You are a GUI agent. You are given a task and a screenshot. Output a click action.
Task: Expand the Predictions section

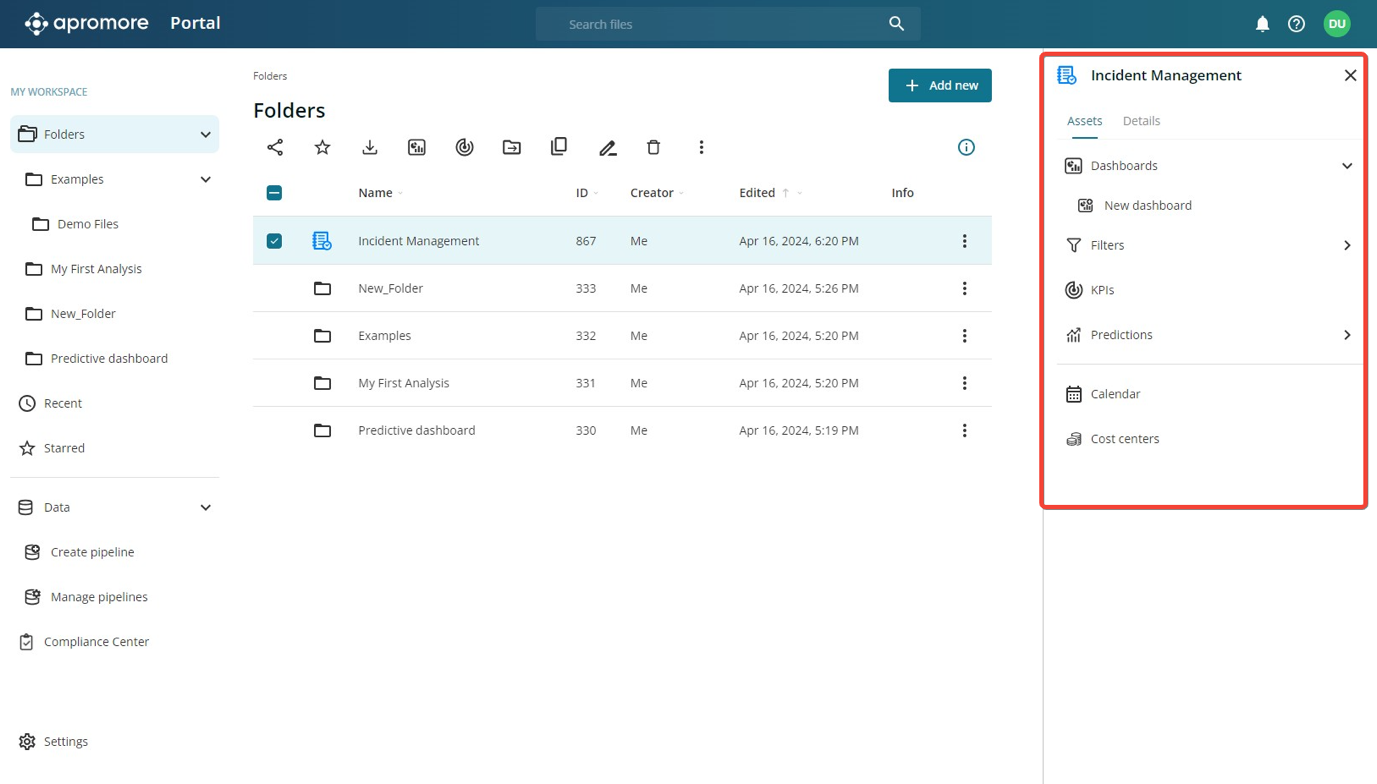(x=1347, y=335)
